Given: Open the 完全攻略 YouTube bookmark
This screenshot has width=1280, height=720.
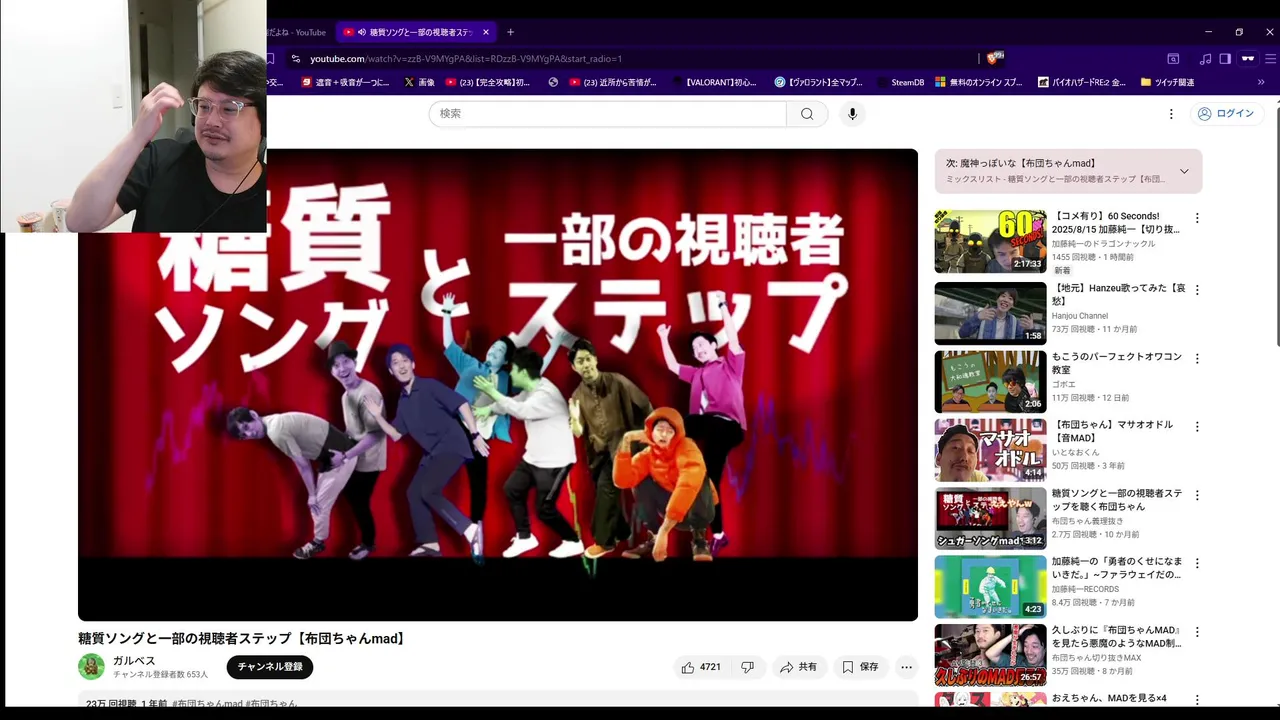Looking at the screenshot, I should [x=488, y=82].
